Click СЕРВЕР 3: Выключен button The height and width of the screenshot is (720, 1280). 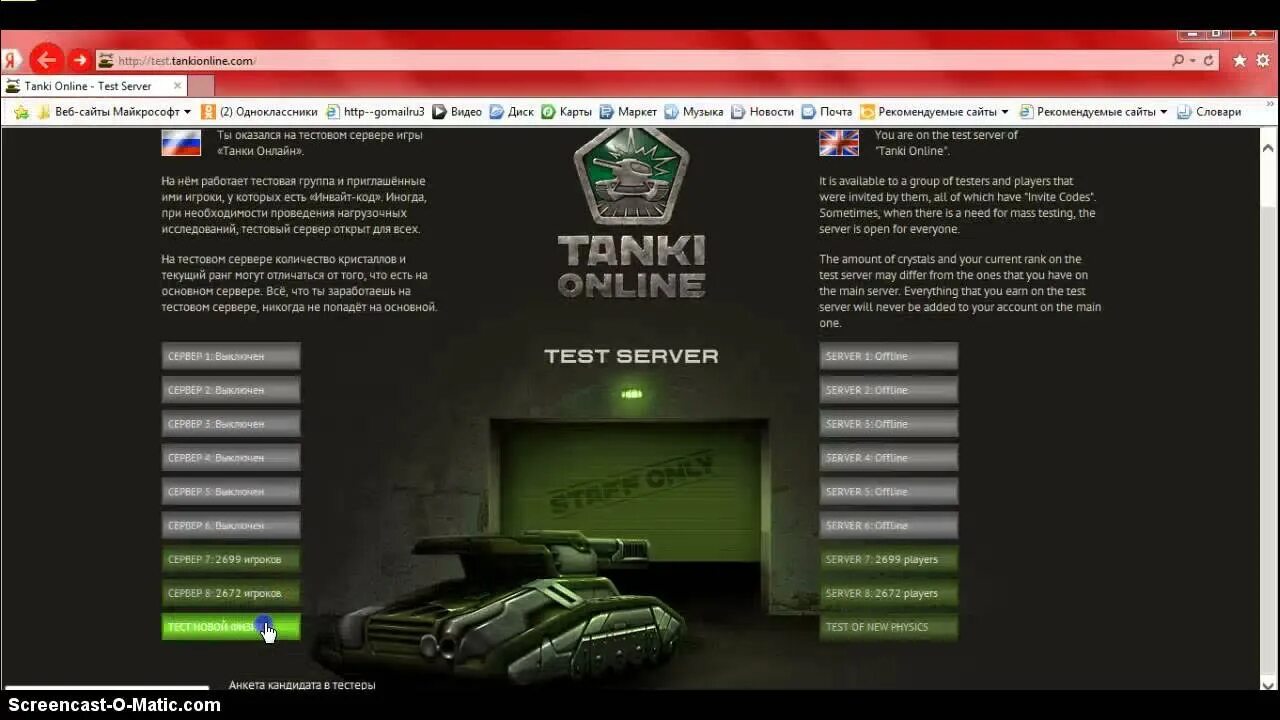231,424
